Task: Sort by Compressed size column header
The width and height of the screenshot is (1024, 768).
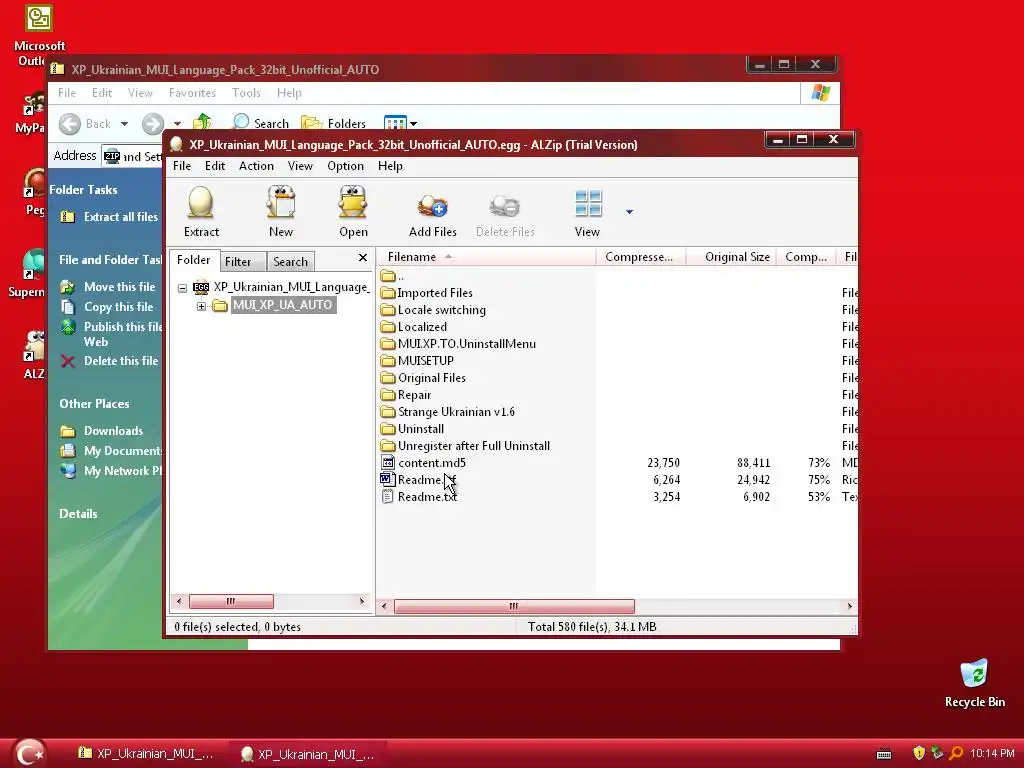Action: 640,257
